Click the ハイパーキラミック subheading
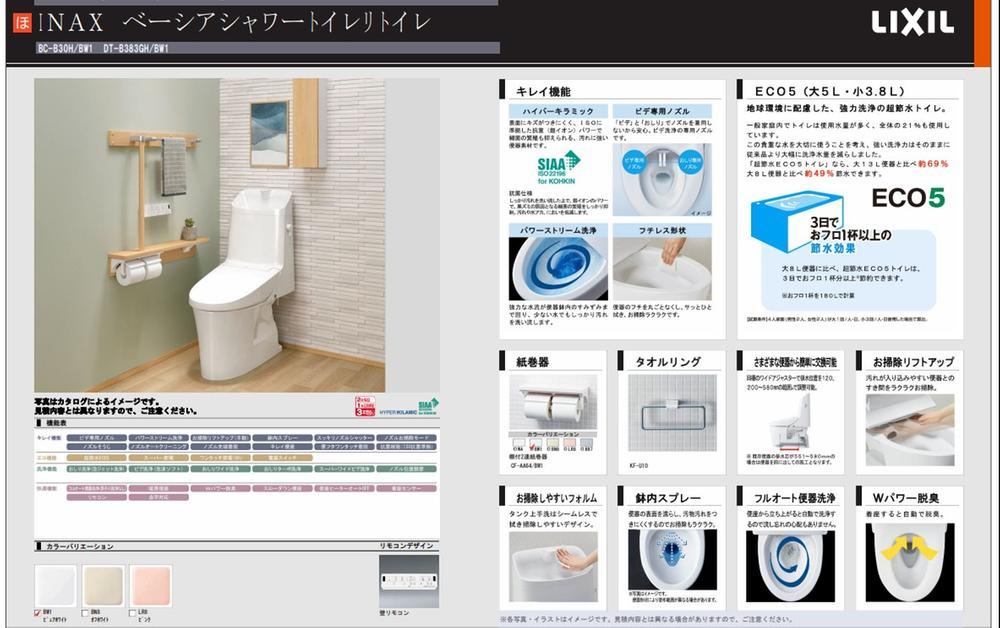This screenshot has height=628, width=1000. (558, 111)
